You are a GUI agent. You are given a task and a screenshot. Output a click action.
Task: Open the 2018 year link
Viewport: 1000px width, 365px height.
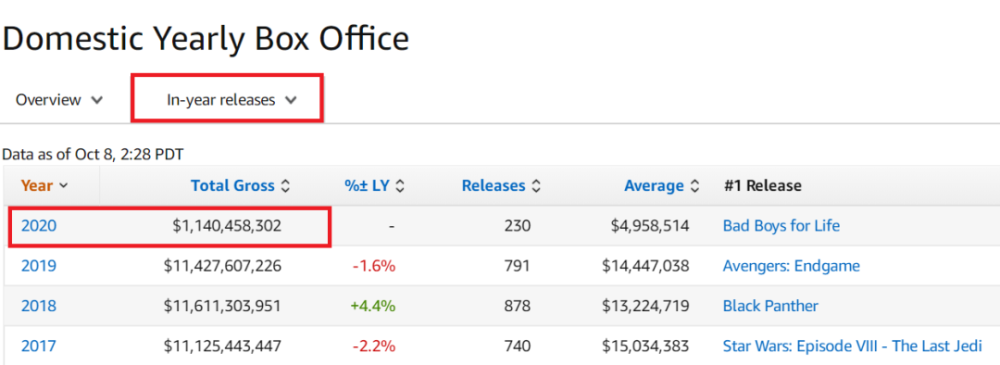39,306
